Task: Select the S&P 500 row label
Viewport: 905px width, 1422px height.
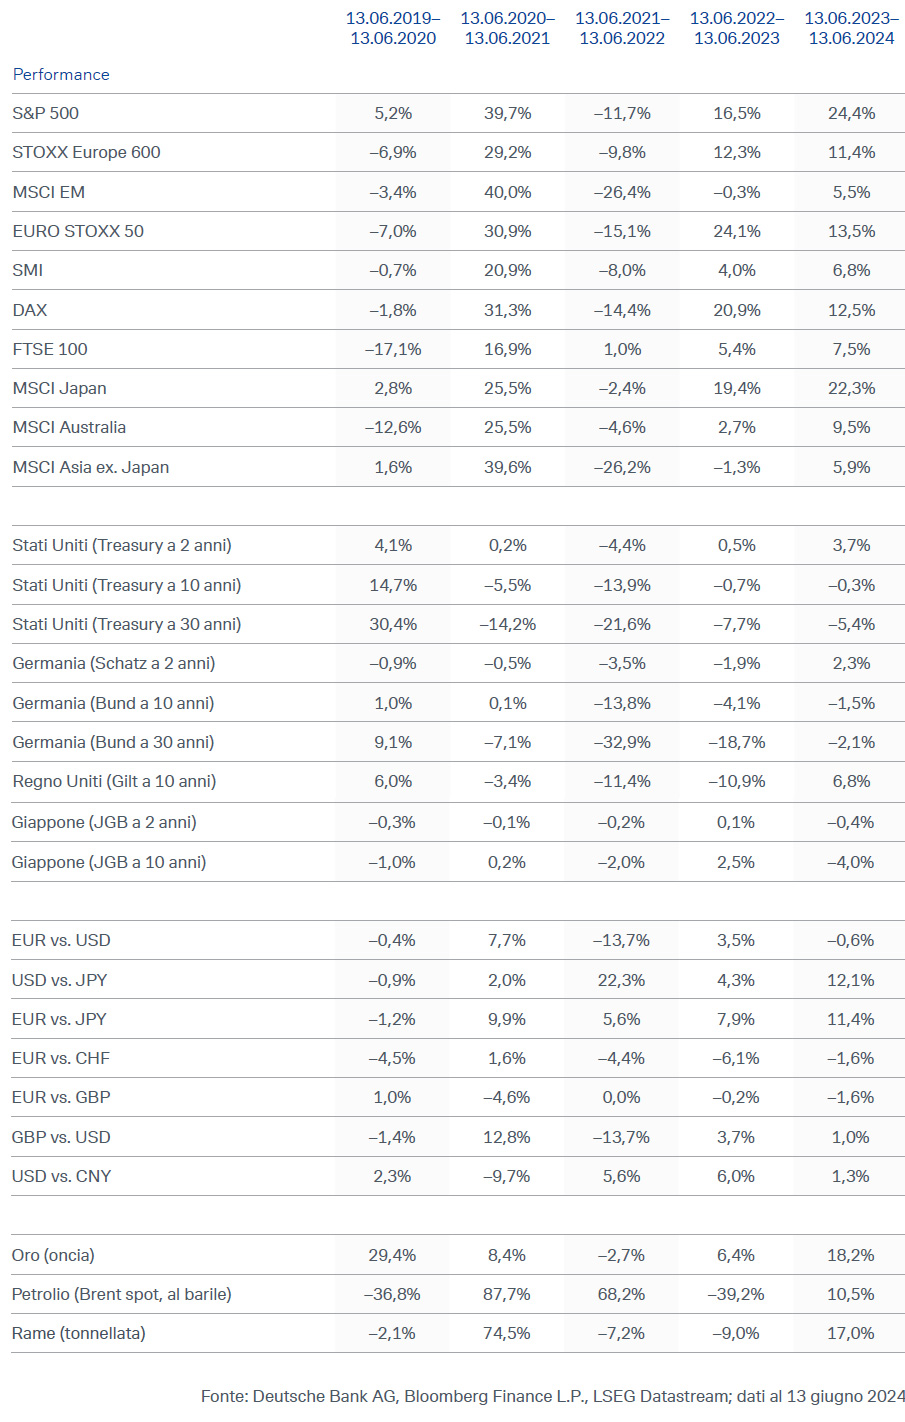Action: click(45, 113)
